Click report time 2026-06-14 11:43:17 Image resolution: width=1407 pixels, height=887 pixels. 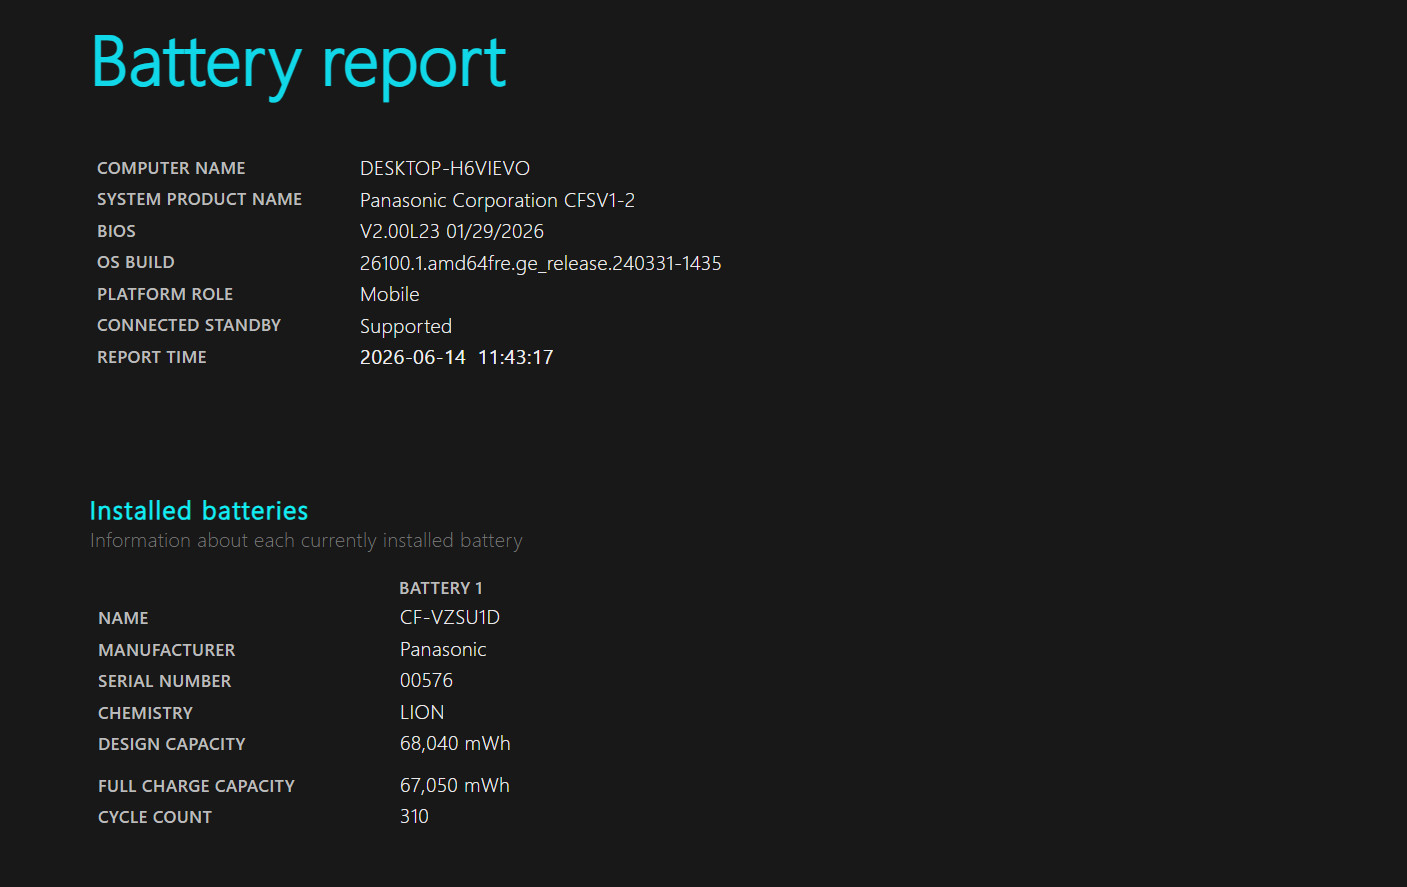click(457, 357)
